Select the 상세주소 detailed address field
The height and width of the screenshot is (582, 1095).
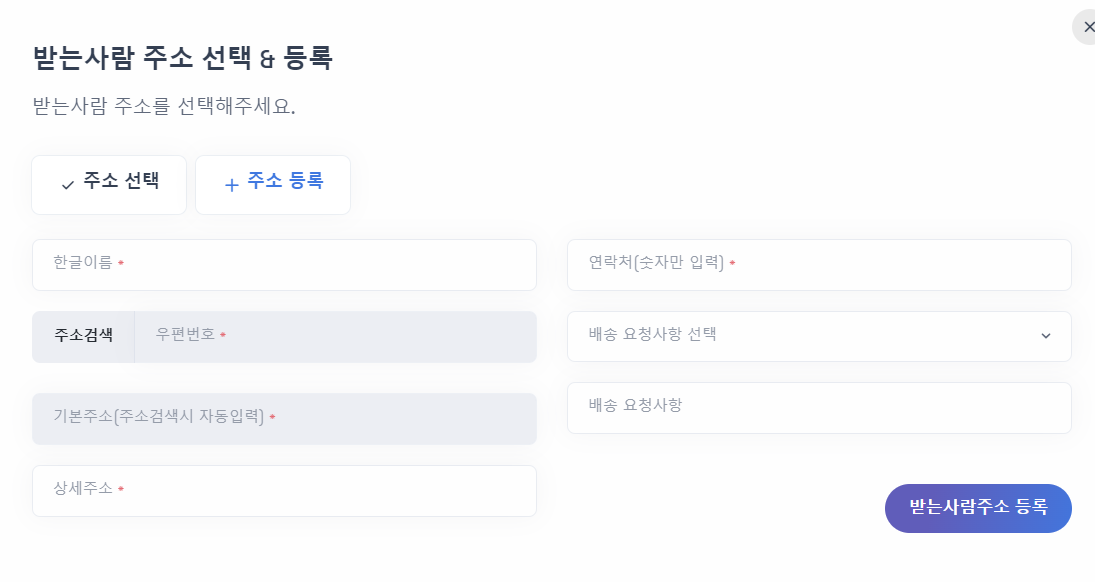[284, 490]
